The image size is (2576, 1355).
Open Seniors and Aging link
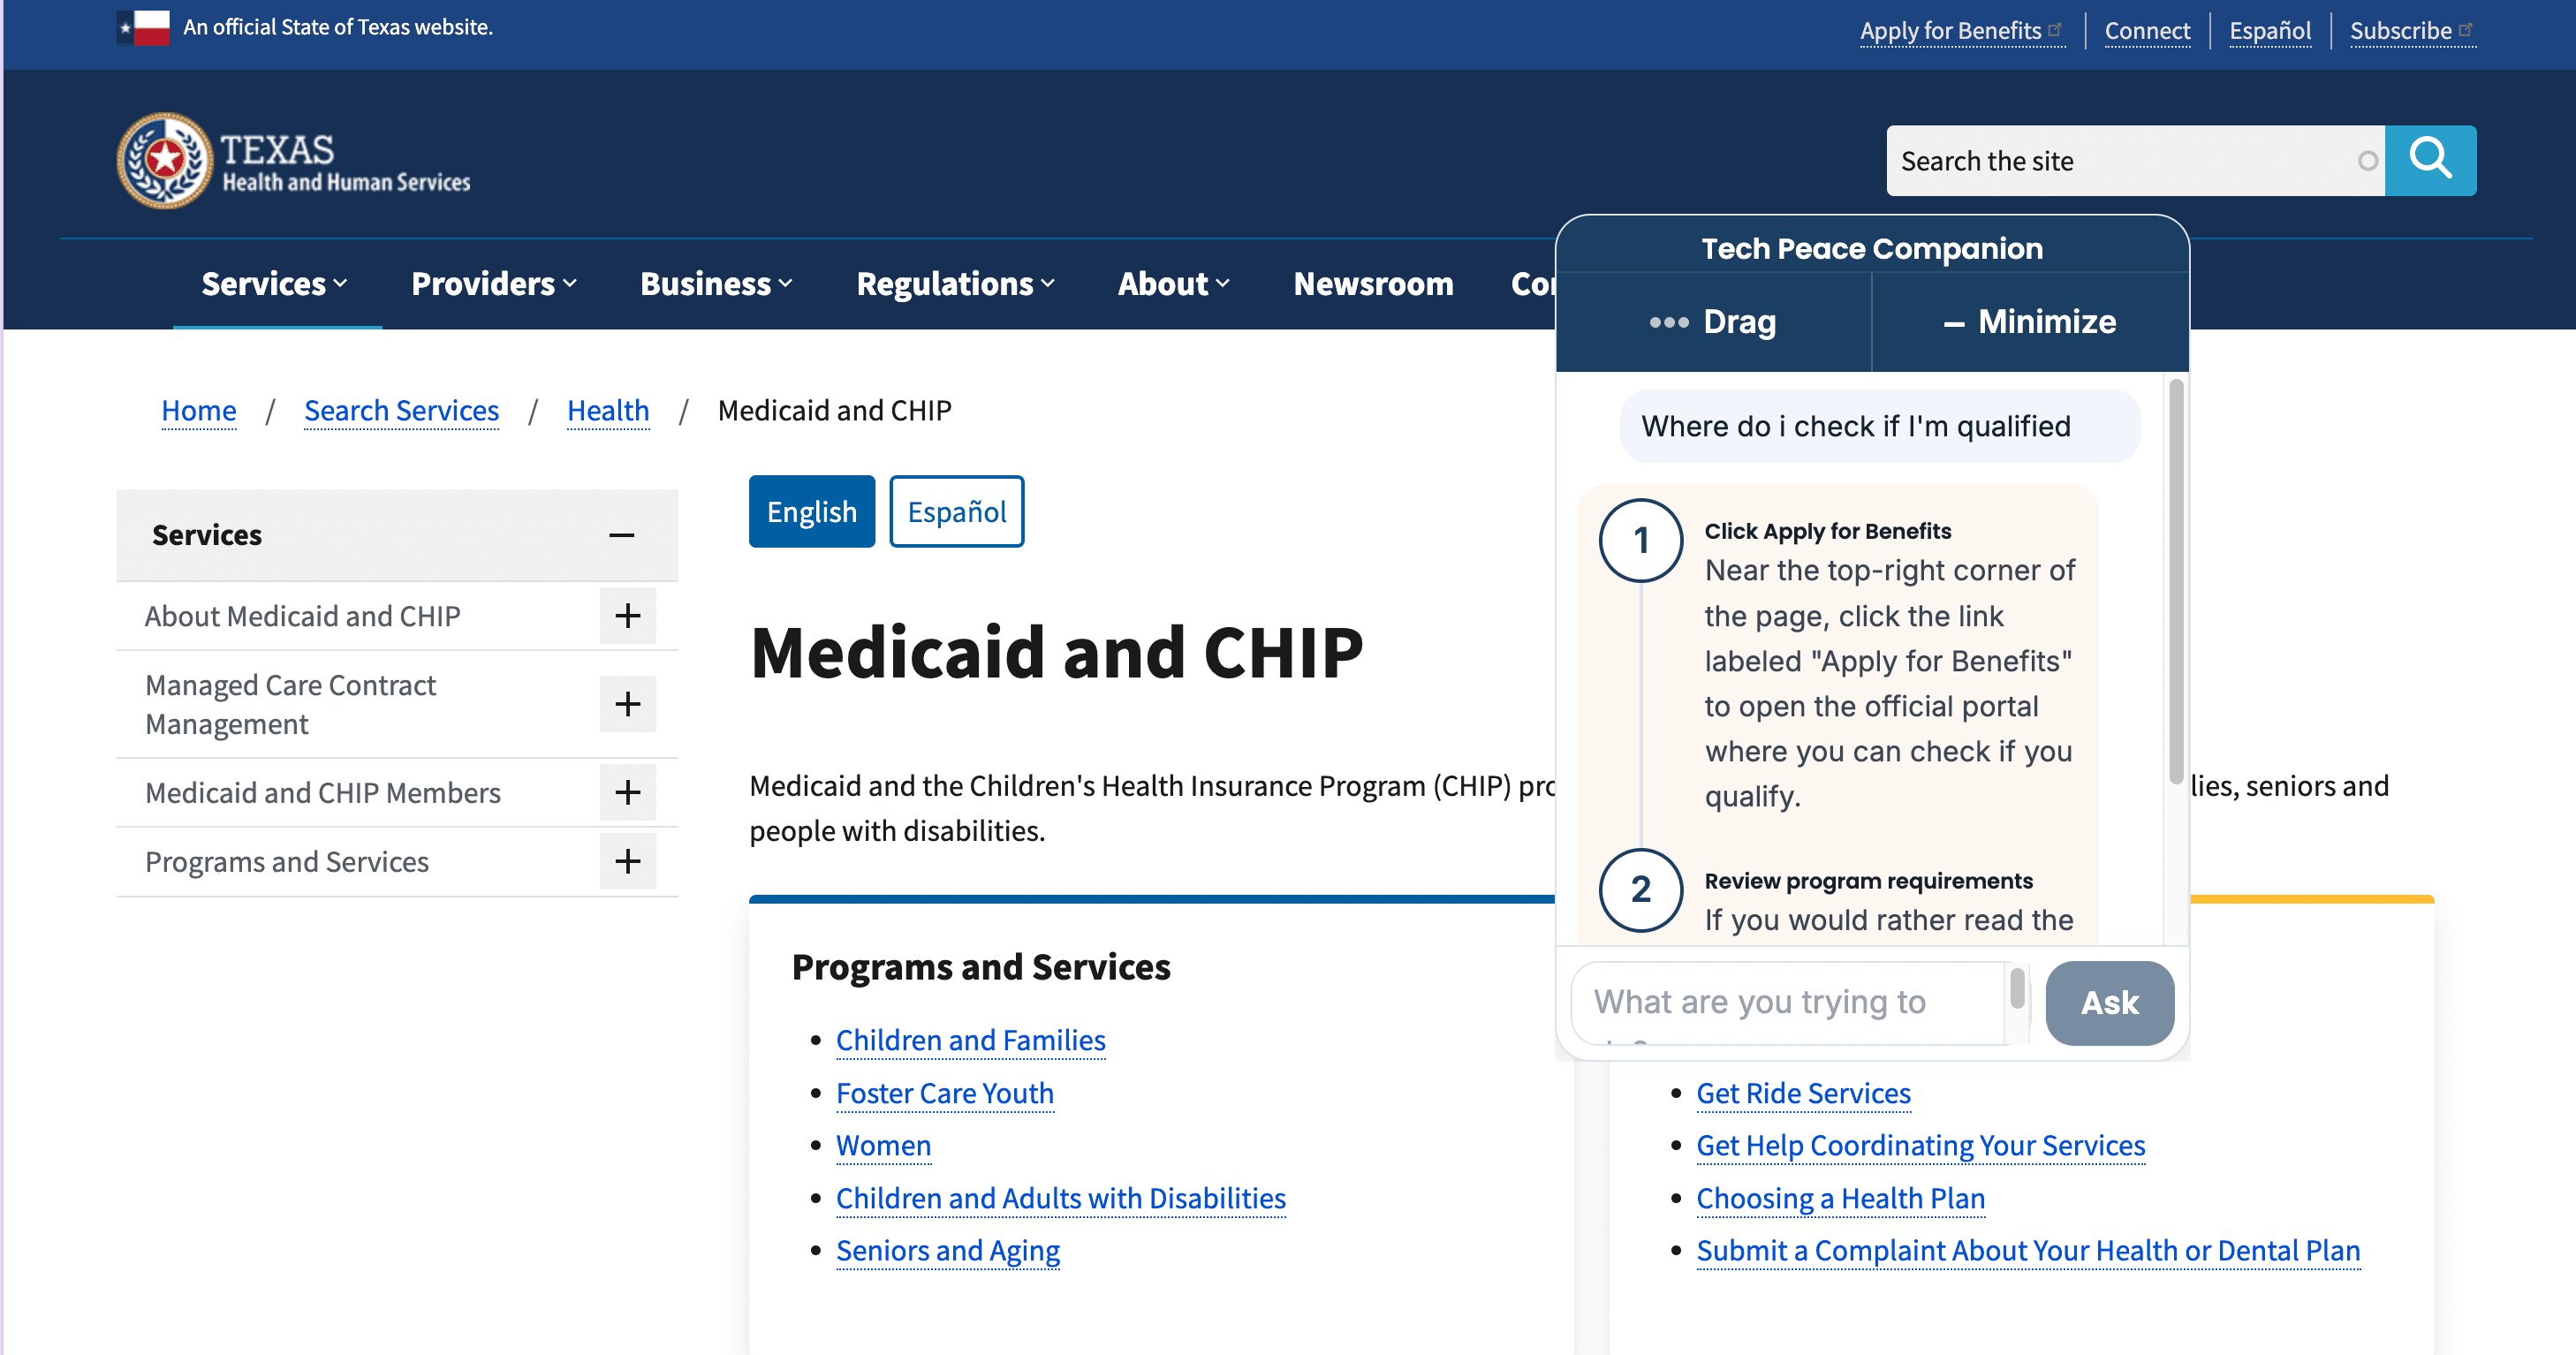tap(947, 1250)
